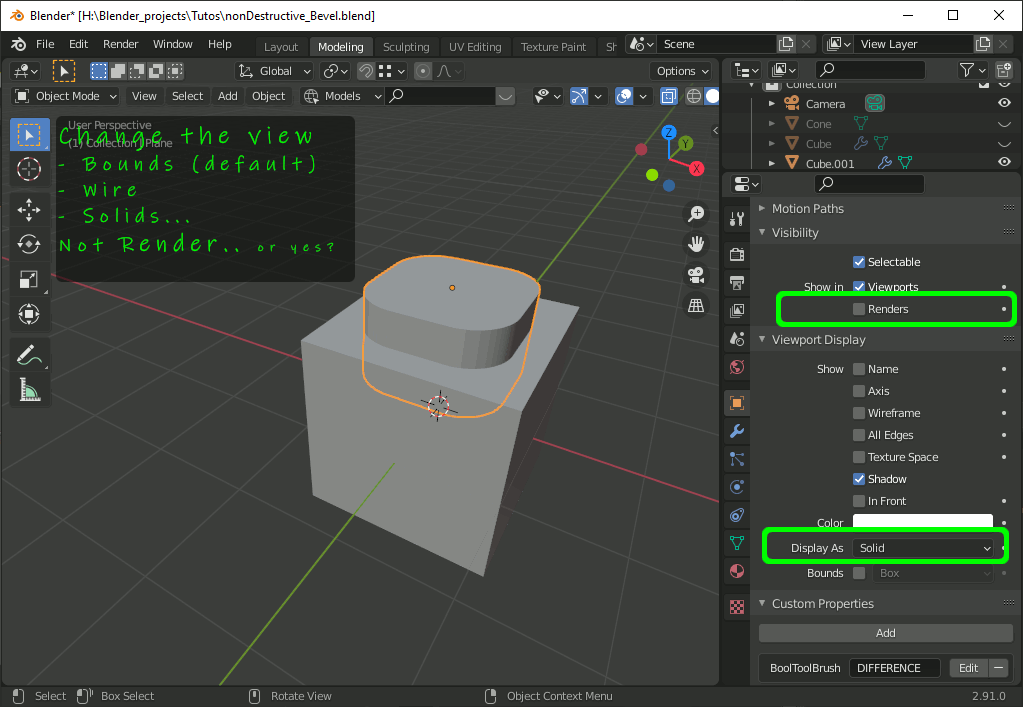Image resolution: width=1023 pixels, height=707 pixels.
Task: Open Particles properties tab
Action: point(737,459)
